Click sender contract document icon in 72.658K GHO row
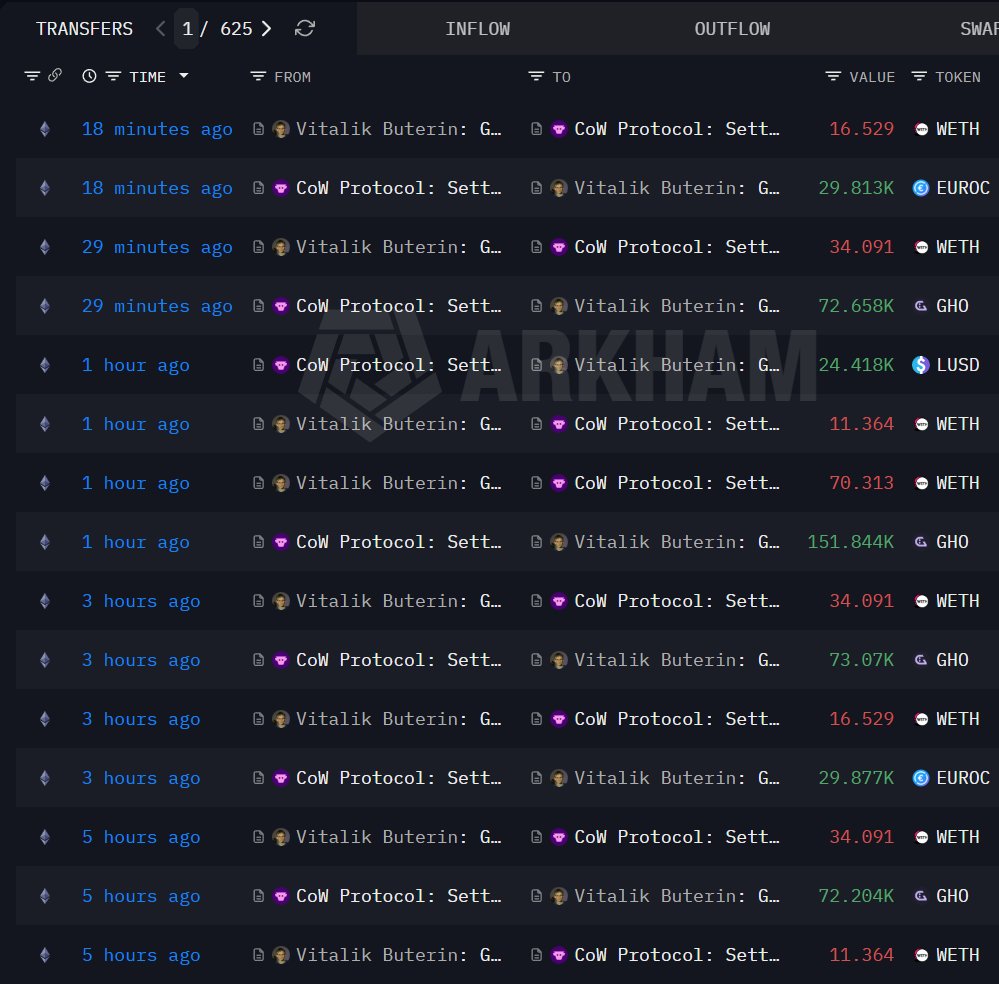Screen dimensions: 999x984 coord(258,306)
